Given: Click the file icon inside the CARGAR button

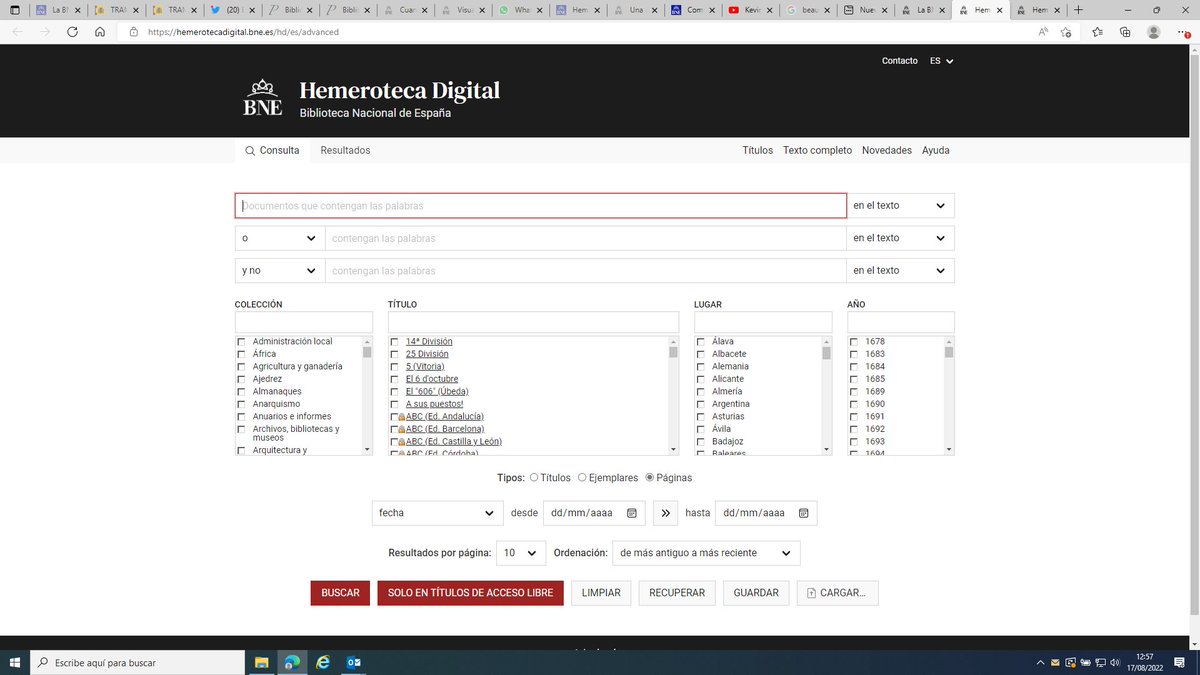Looking at the screenshot, I should pyautogui.click(x=812, y=592).
